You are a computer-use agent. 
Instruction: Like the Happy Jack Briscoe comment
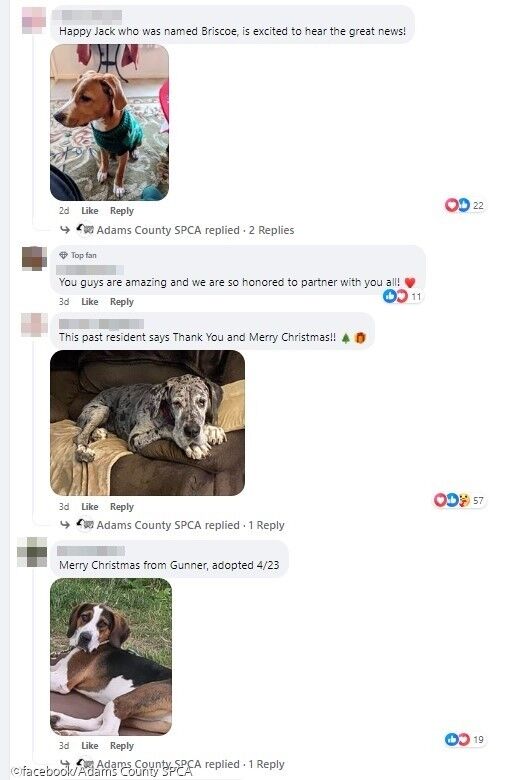click(x=90, y=211)
